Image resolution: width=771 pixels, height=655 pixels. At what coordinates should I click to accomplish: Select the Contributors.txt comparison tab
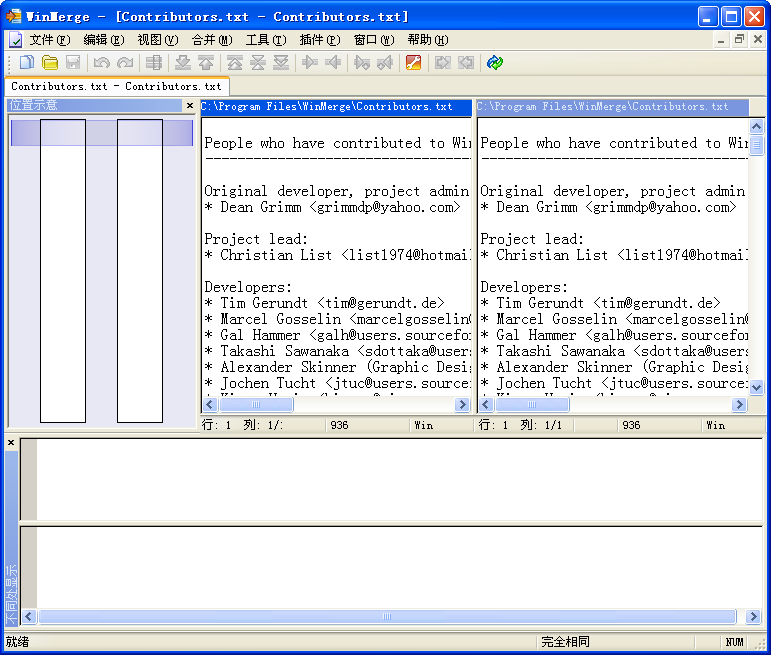click(x=116, y=87)
